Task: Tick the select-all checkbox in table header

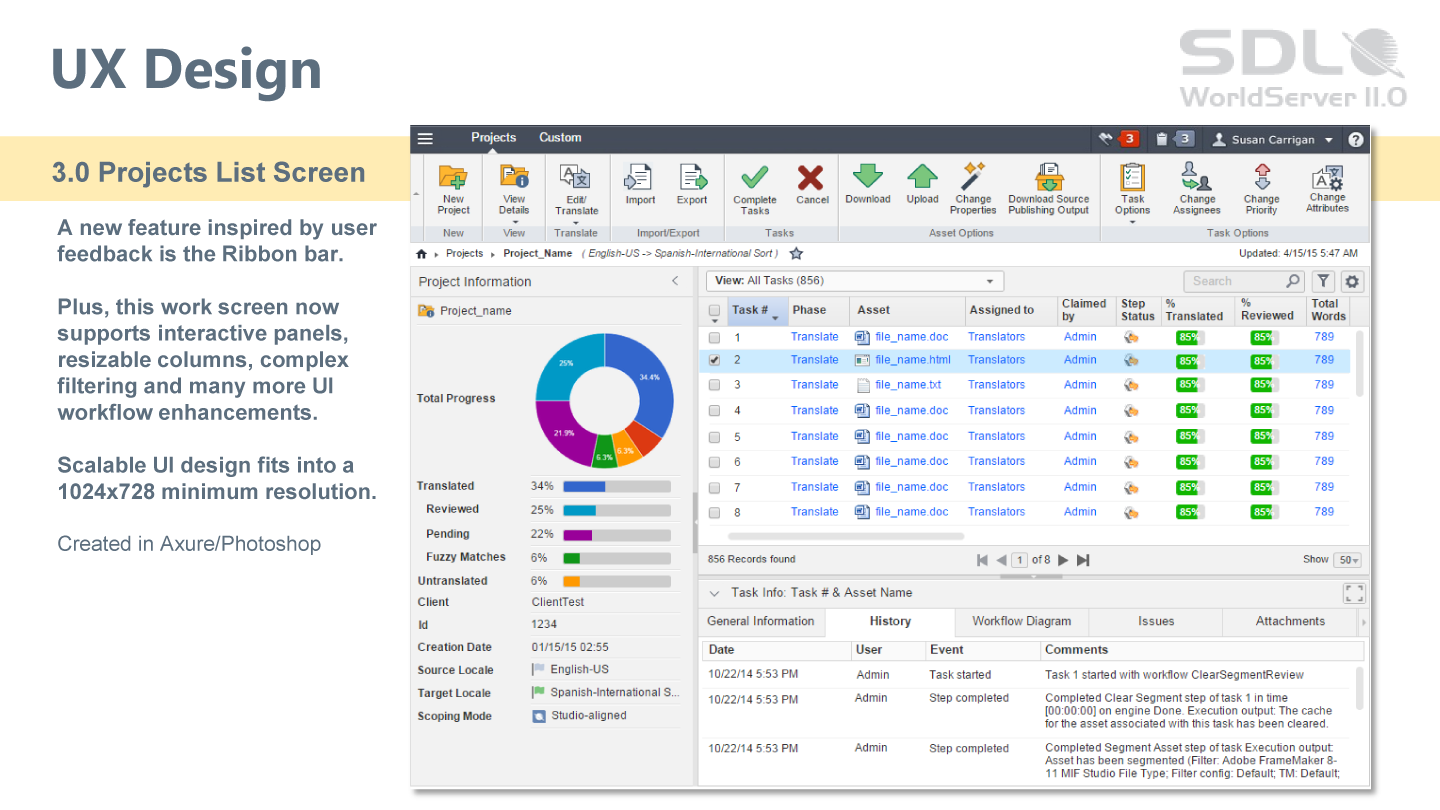Action: (714, 310)
